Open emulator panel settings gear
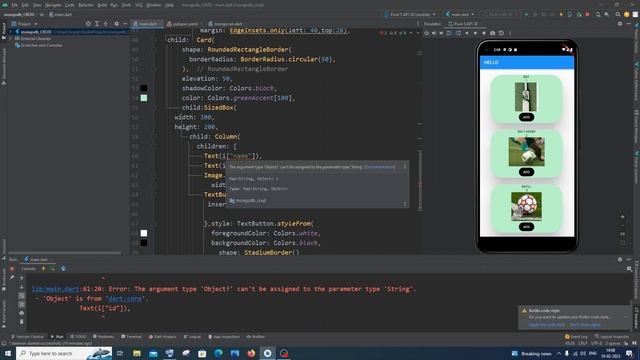The height and width of the screenshot is (360, 640). 620,24
